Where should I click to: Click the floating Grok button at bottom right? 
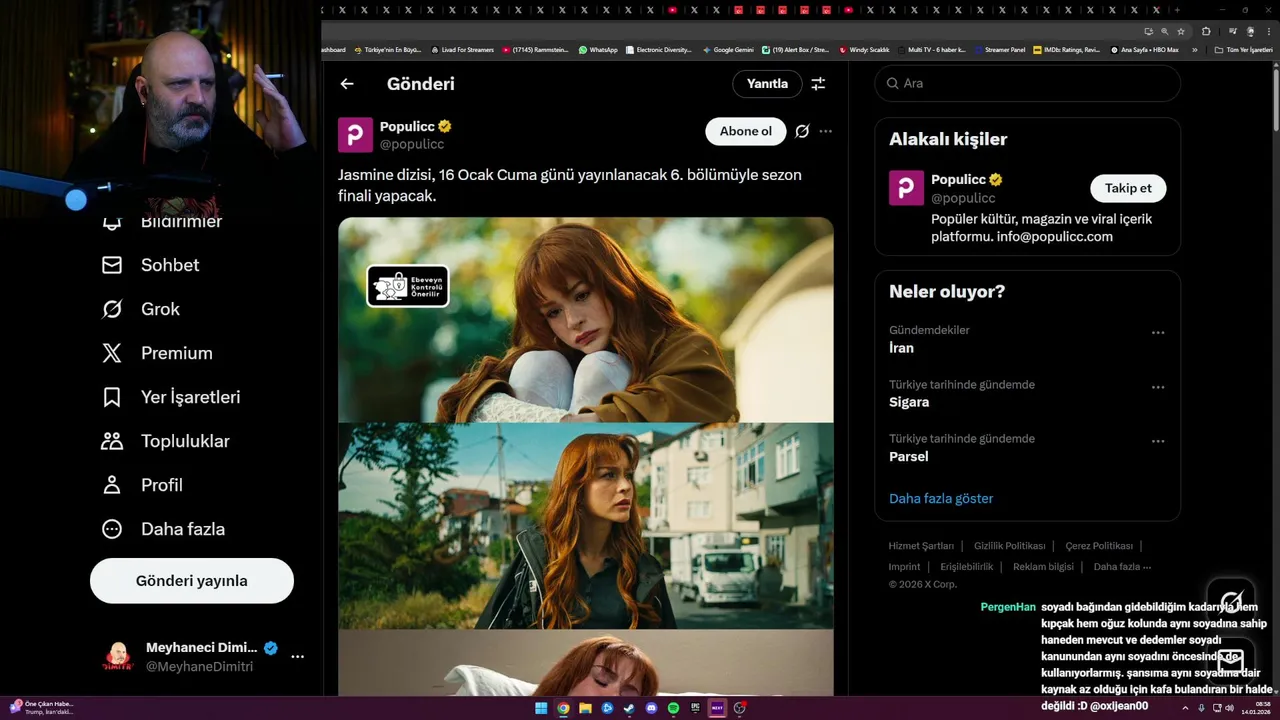pos(1231,602)
